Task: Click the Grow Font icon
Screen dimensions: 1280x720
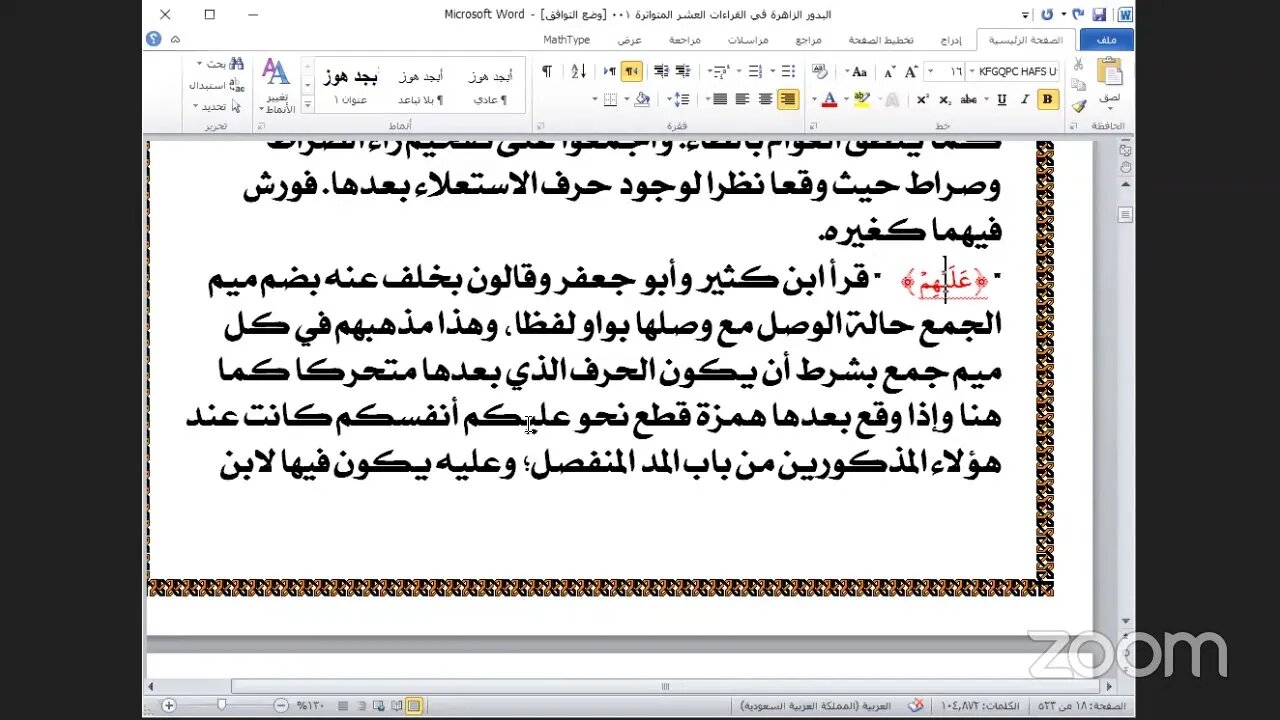Action: pos(911,72)
